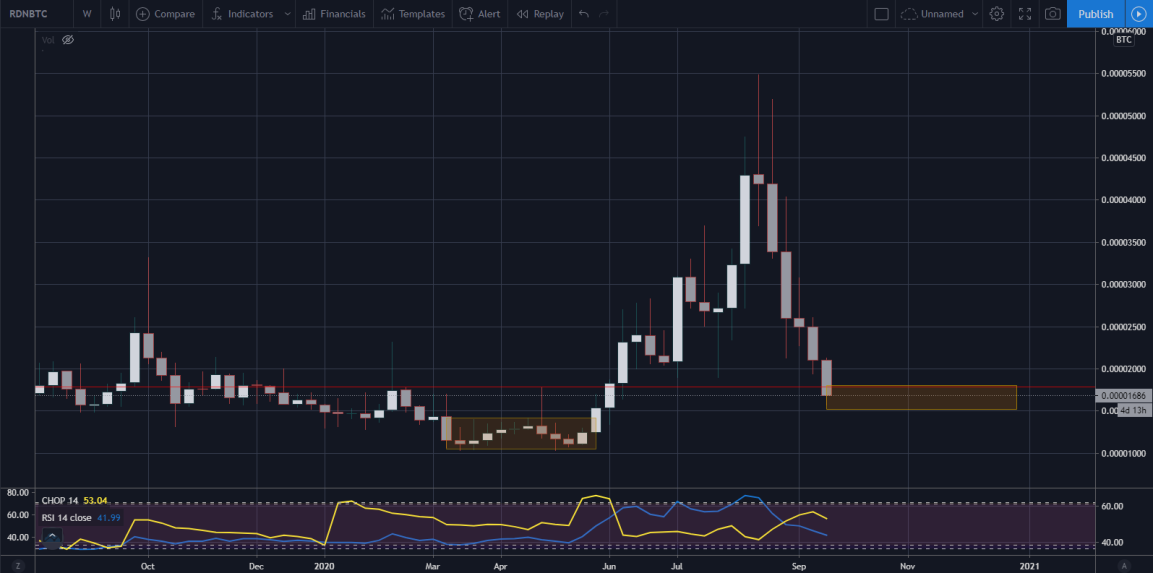Start bar Replay mode
Viewport: 1153px width, 573px height.
click(x=540, y=14)
